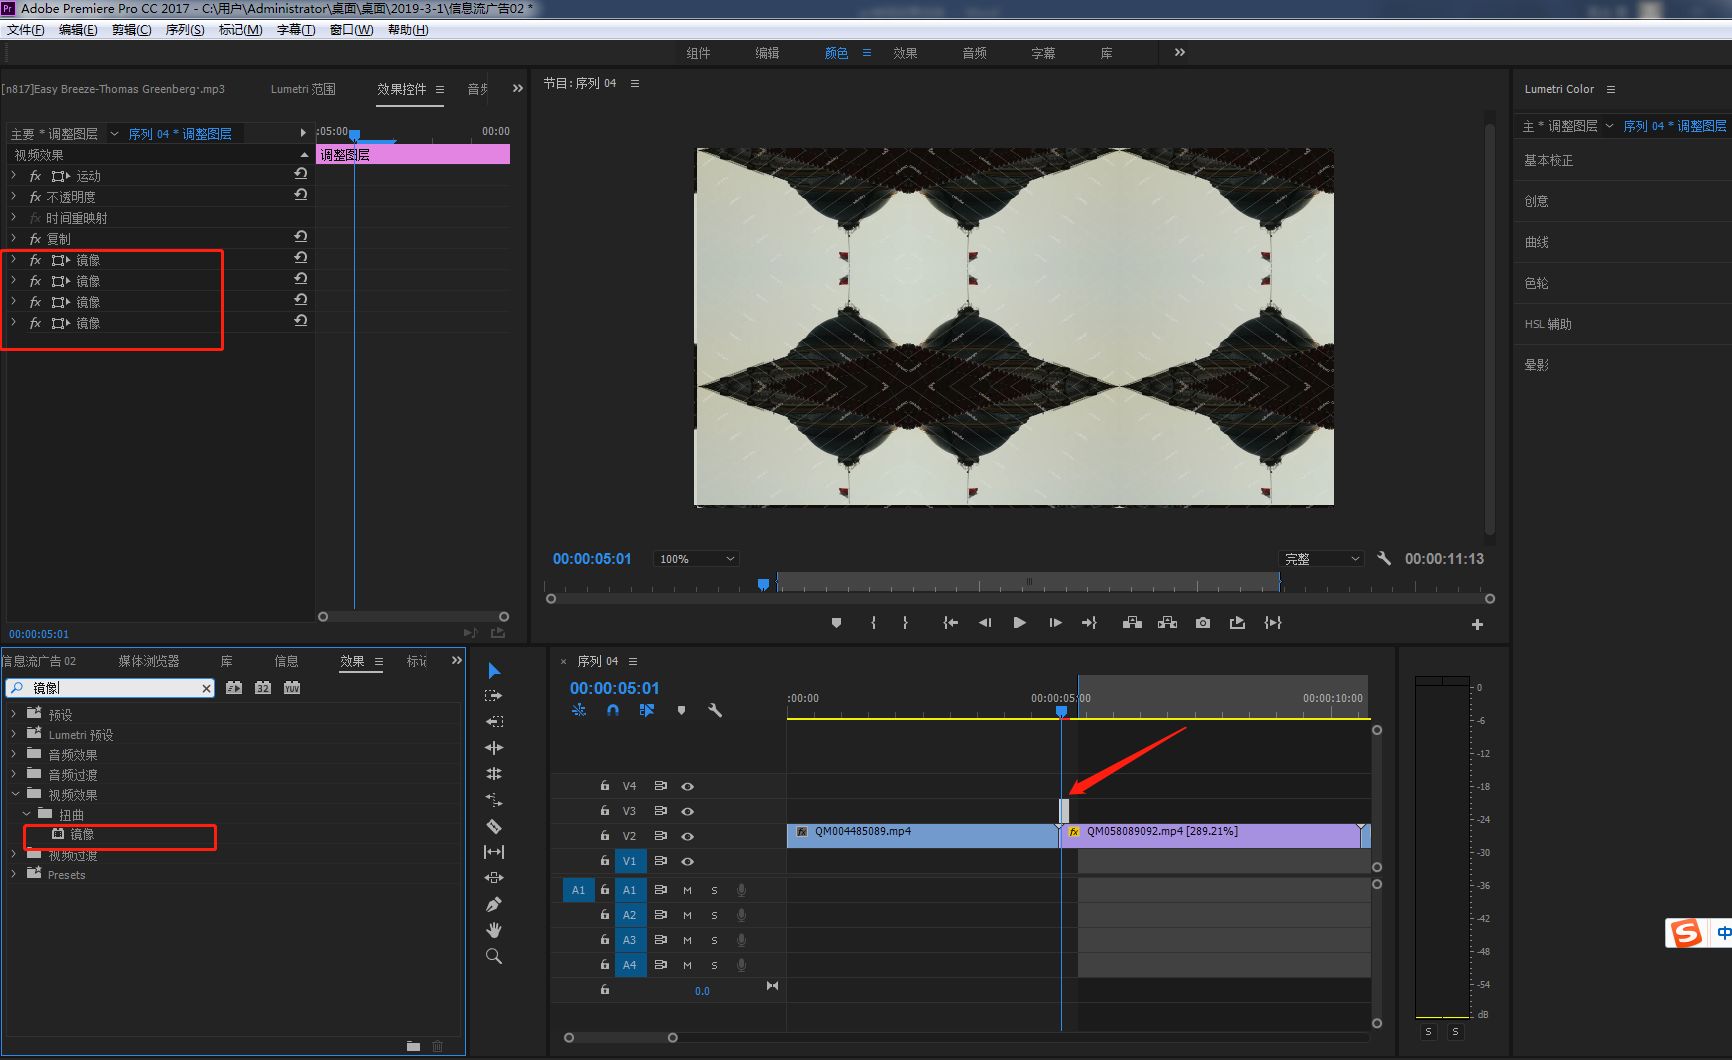The image size is (1732, 1060).
Task: Open the 完整 playback resolution dropdown
Action: tap(1321, 559)
